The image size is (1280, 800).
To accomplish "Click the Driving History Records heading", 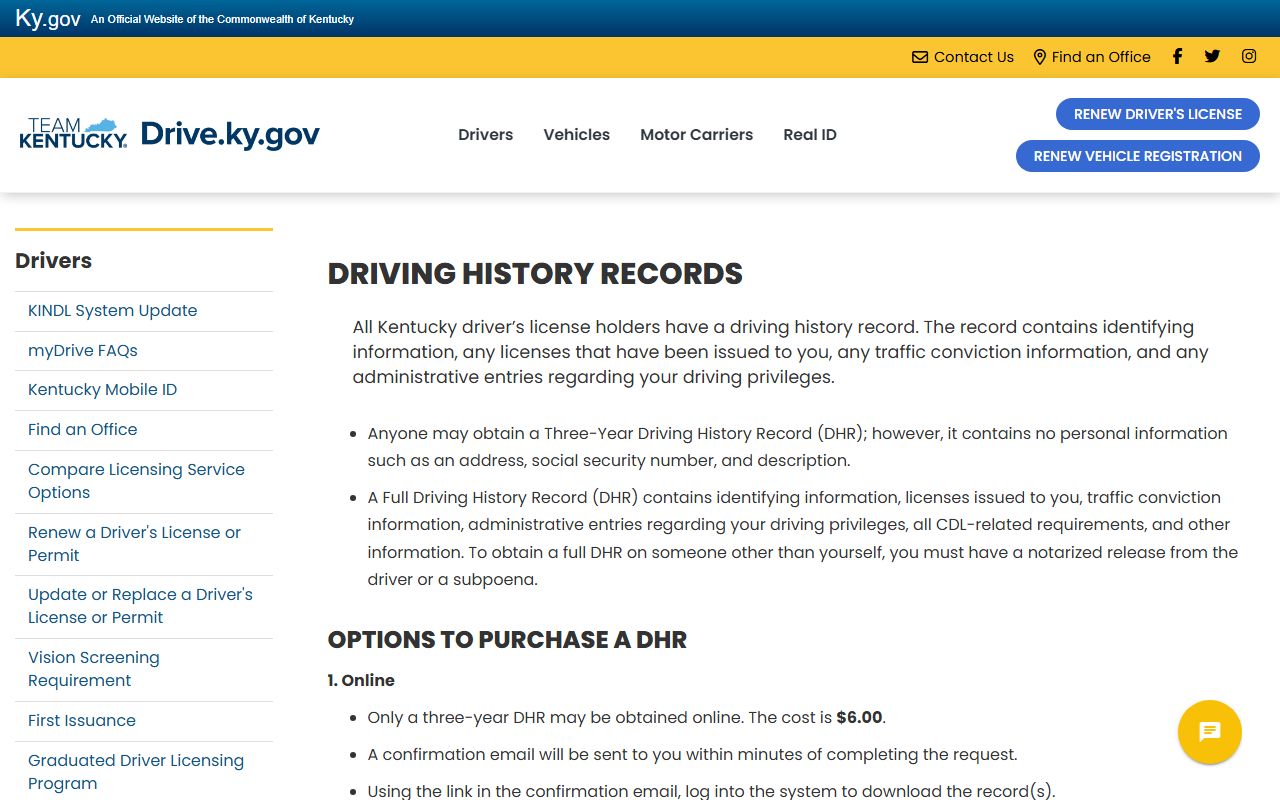I will [535, 274].
